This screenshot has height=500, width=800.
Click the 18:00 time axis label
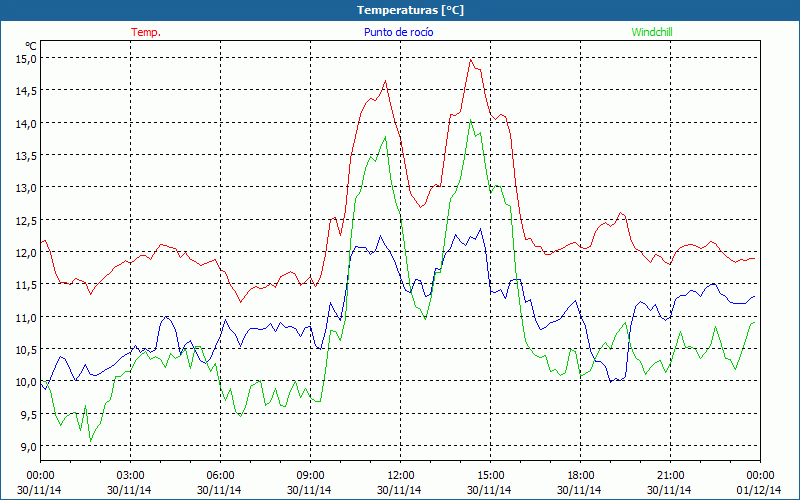pos(581,476)
